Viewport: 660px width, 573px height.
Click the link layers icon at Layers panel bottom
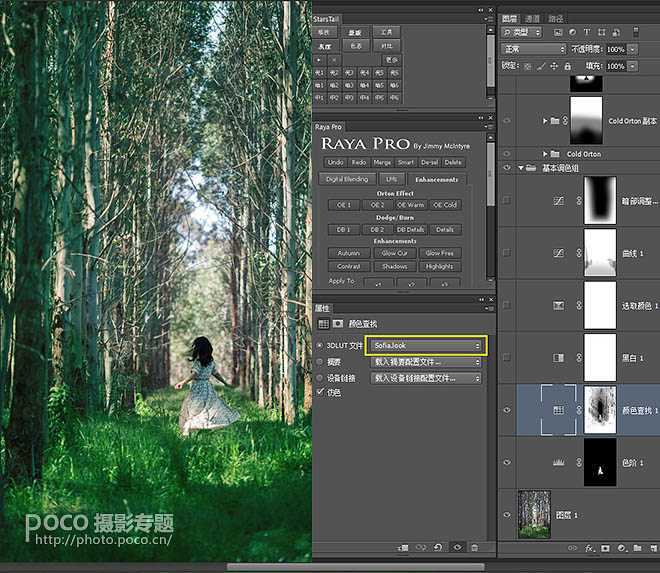click(572, 548)
